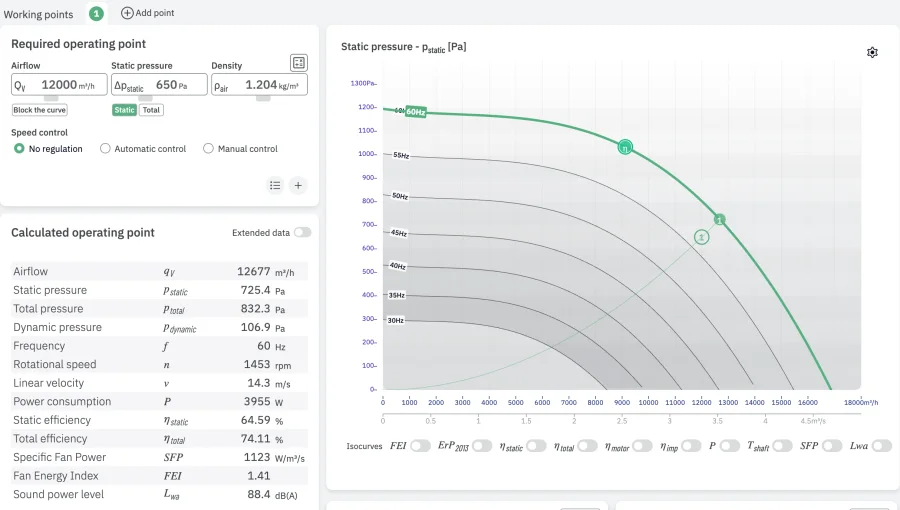Click the 55Hz curve label
900x510 pixels.
pos(401,155)
